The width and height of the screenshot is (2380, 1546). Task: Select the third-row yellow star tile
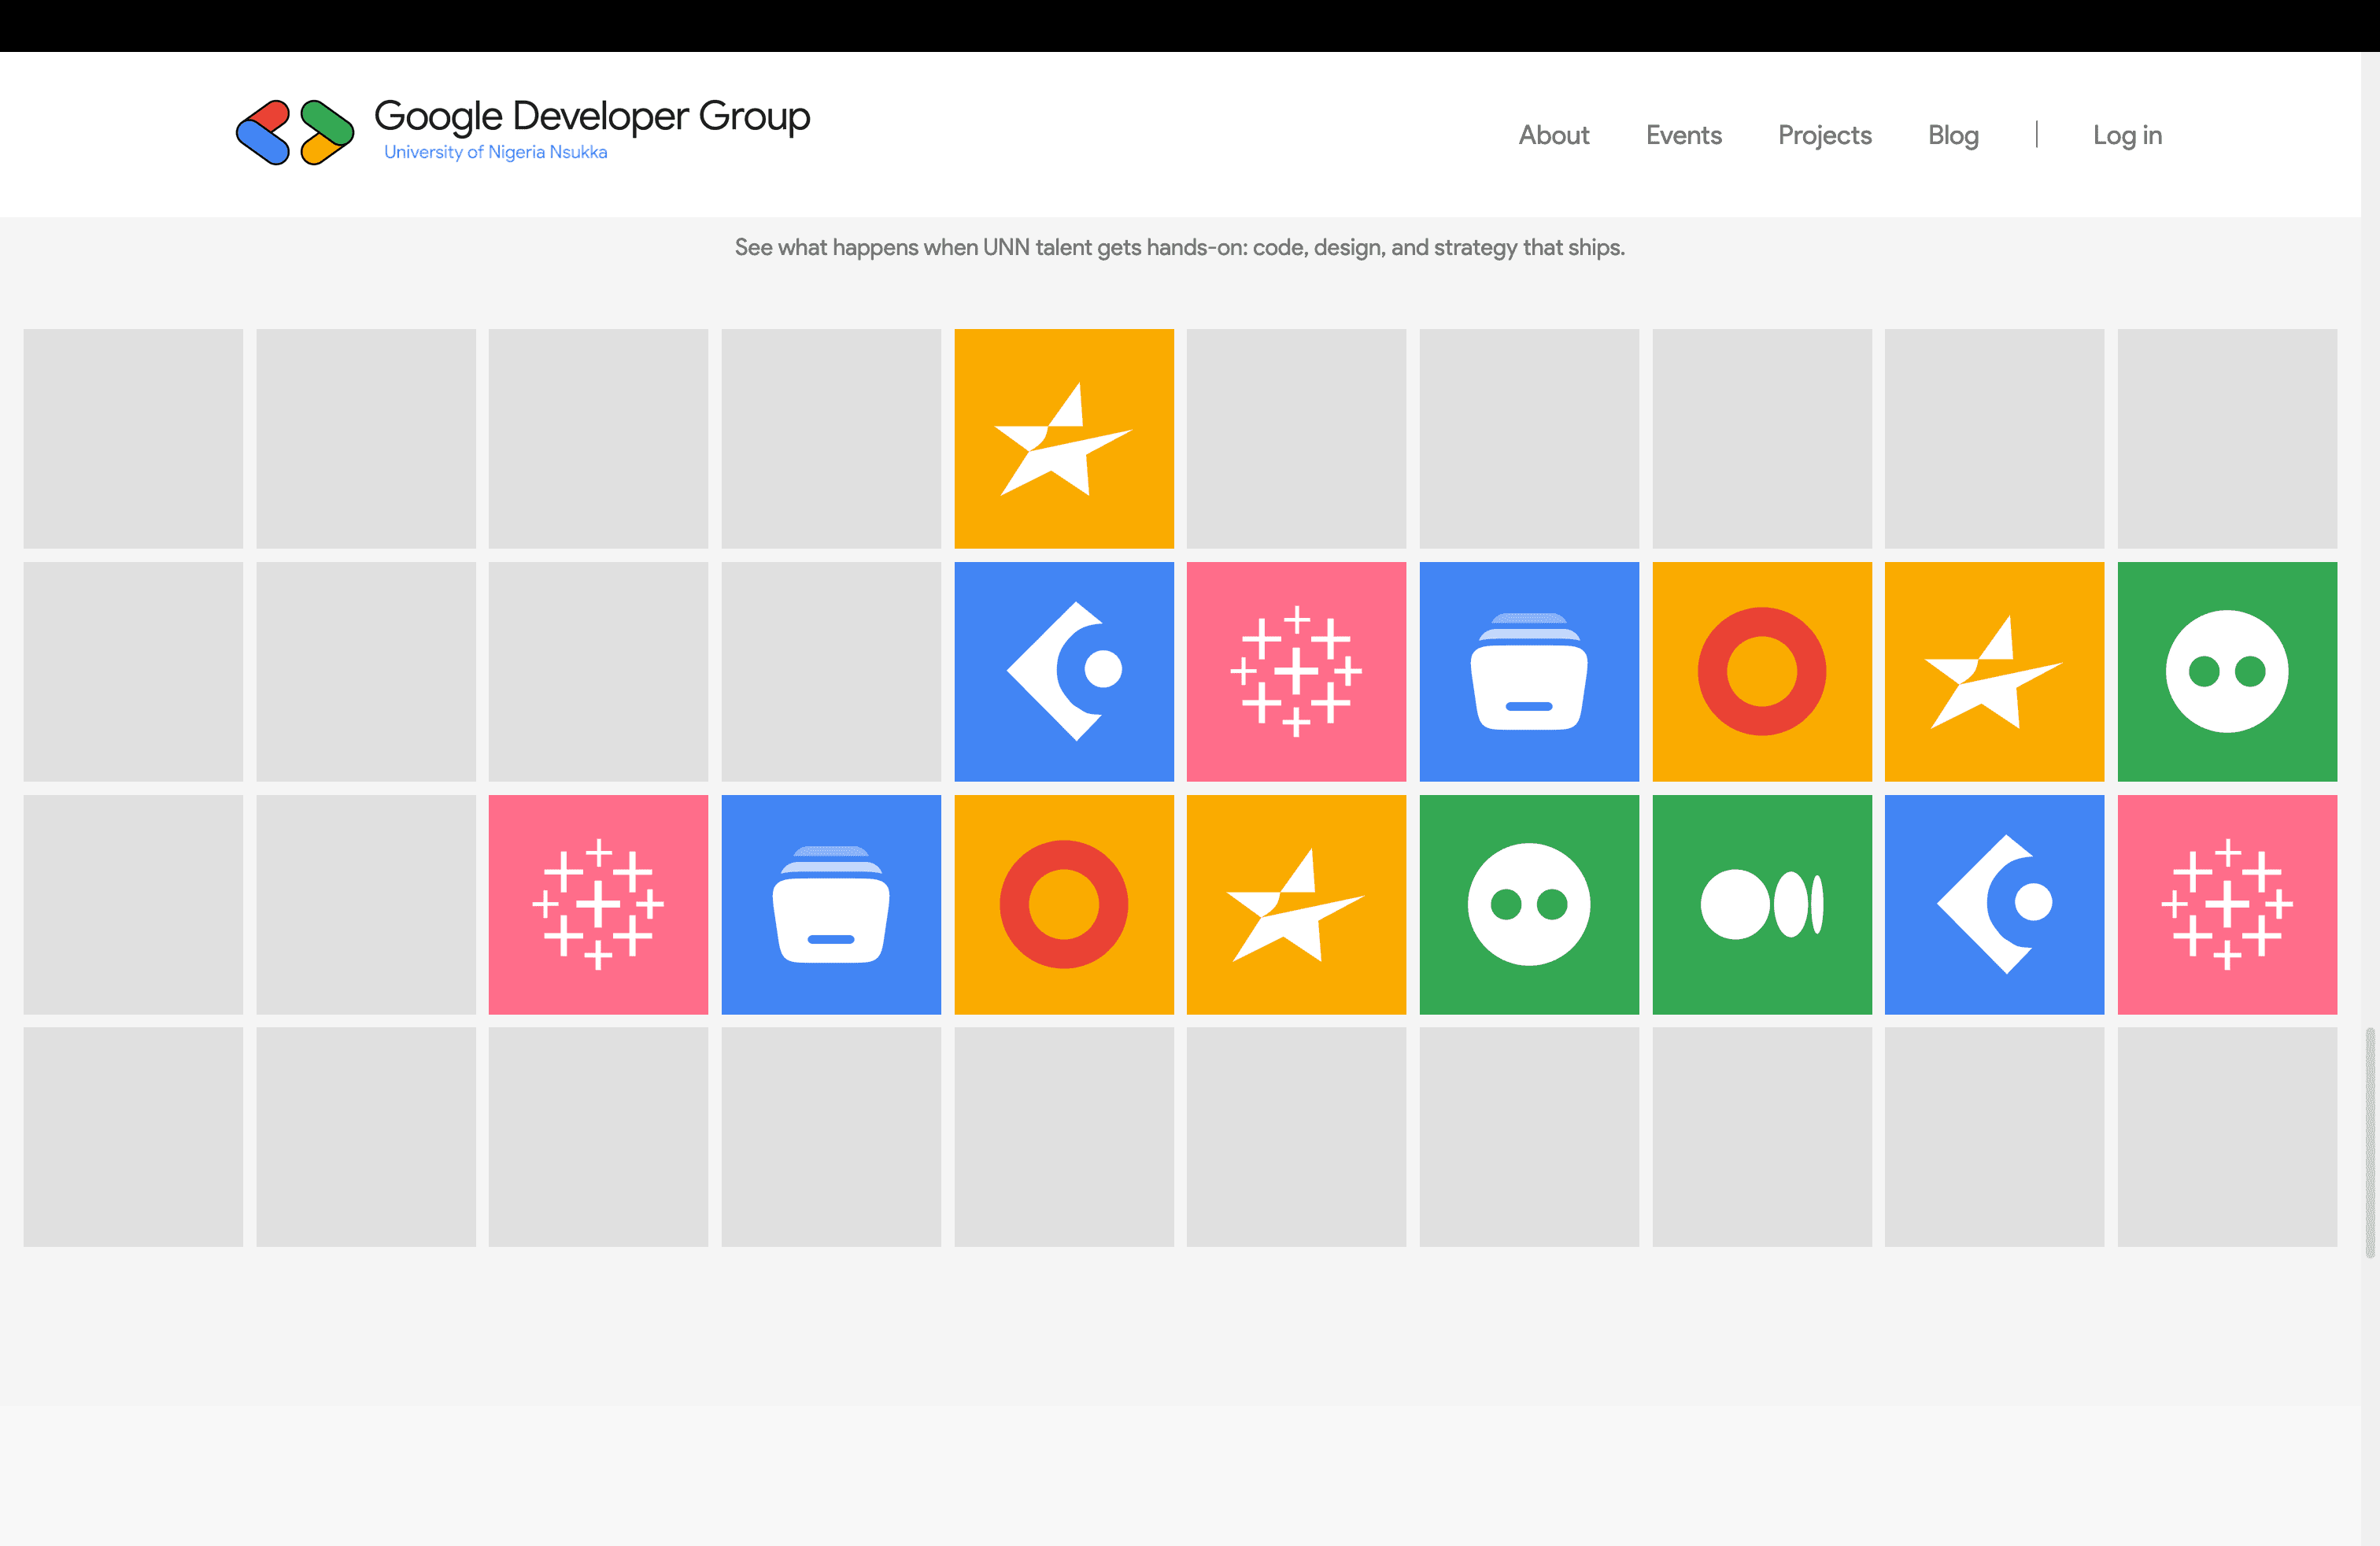(1296, 905)
